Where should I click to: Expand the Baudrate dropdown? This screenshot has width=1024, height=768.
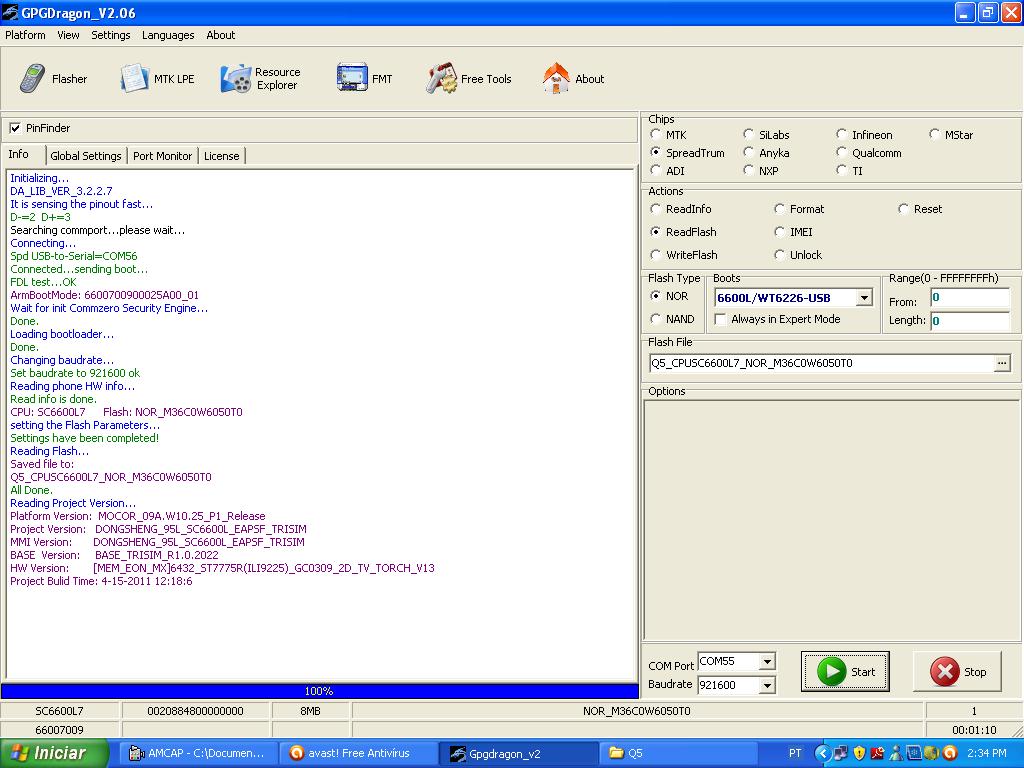click(x=768, y=685)
